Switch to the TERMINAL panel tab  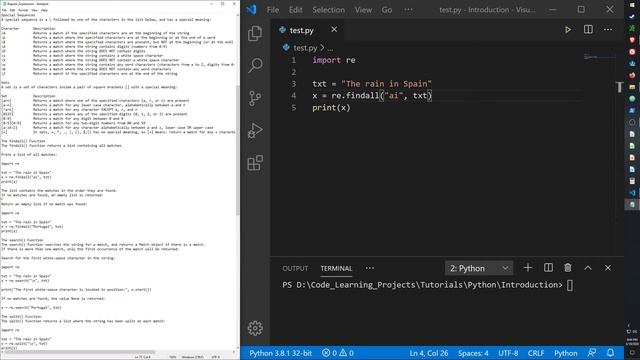pos(336,268)
